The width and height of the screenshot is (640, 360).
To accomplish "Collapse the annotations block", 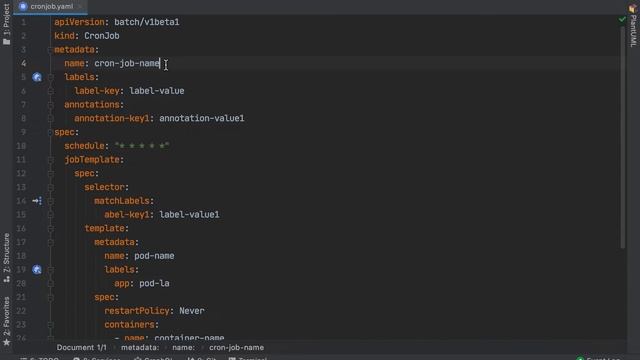I will coord(50,105).
